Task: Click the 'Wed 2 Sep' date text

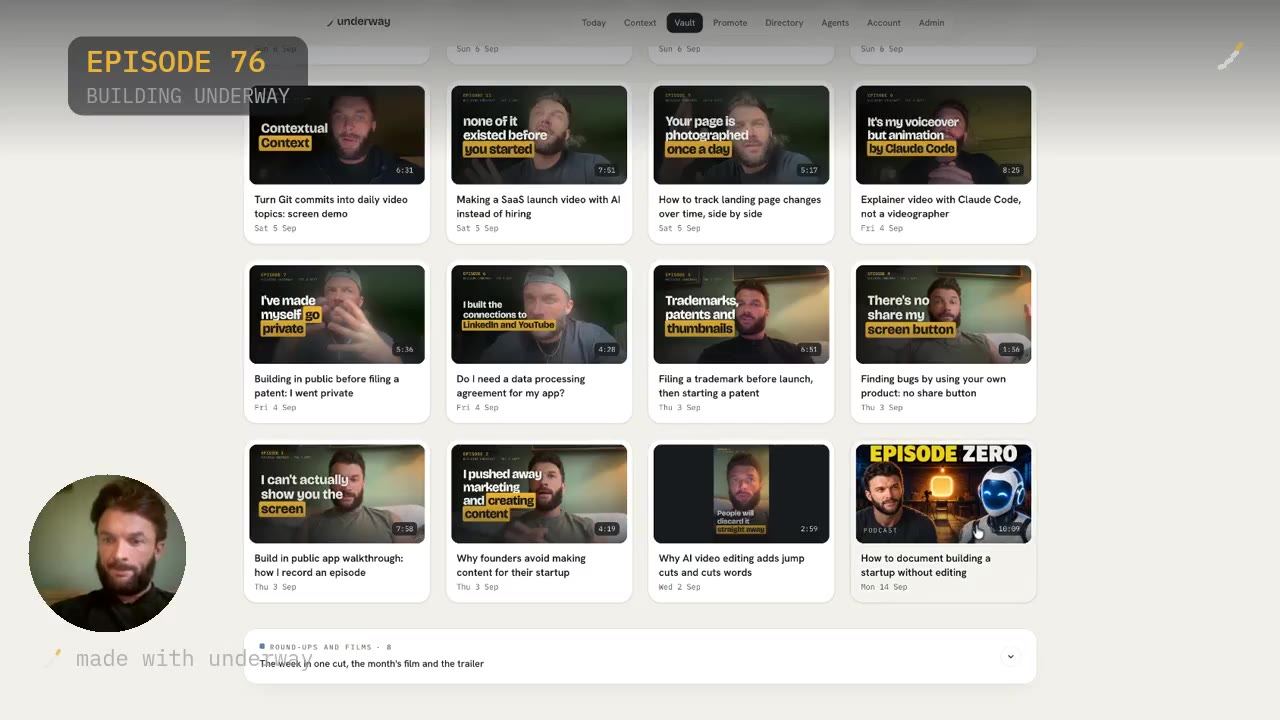Action: 680,587
